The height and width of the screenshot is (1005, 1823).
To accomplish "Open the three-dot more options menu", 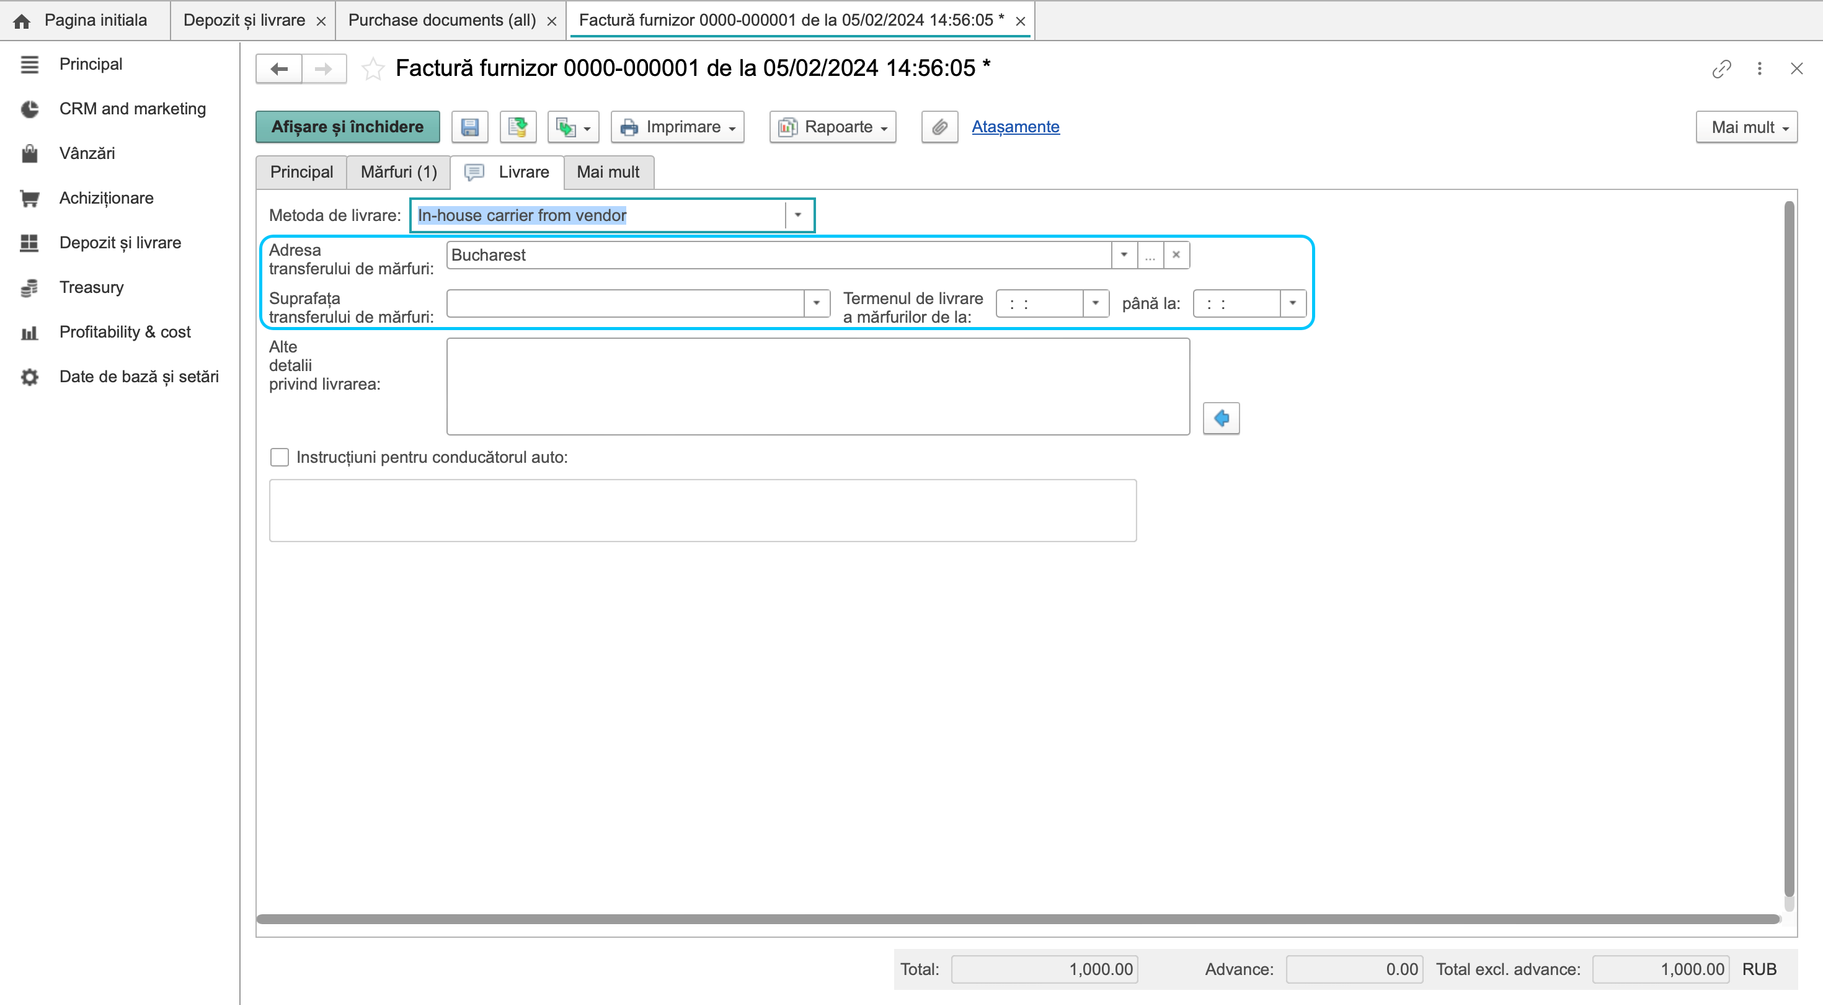I will click(x=1760, y=69).
